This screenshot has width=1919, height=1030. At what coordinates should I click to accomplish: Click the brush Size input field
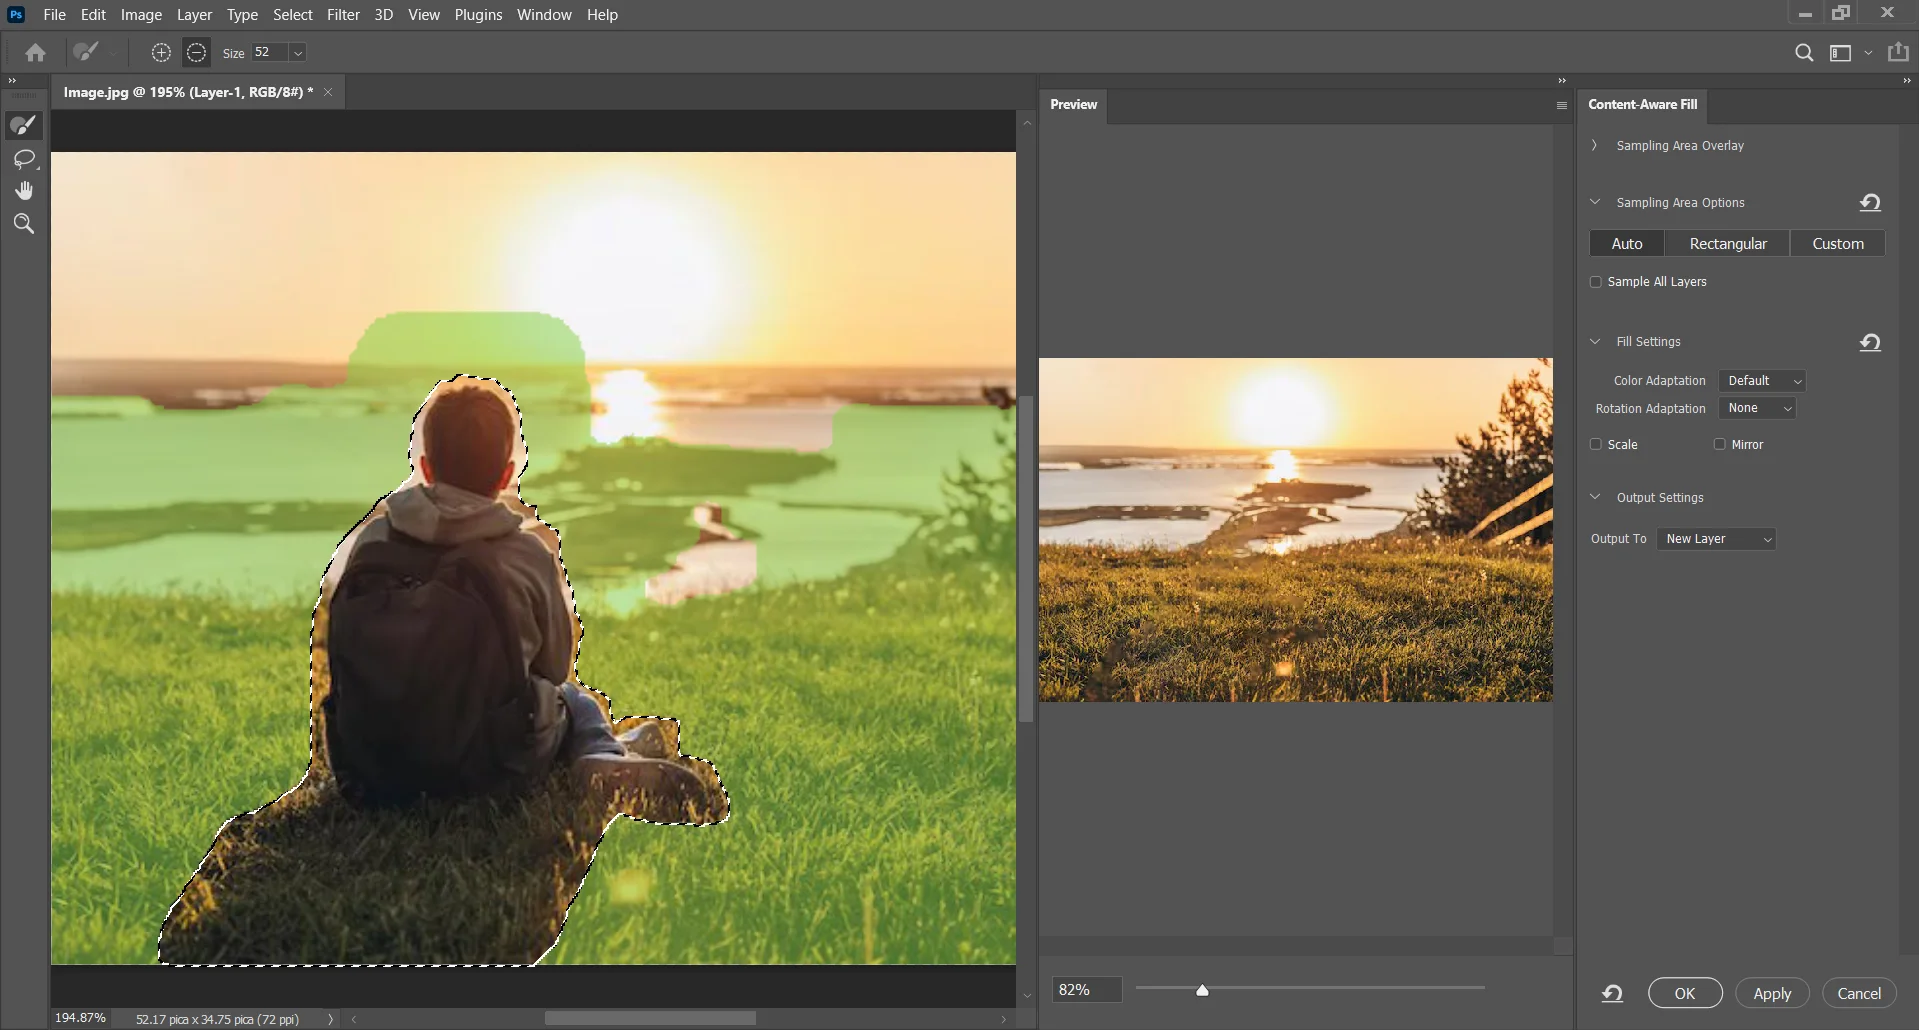270,53
